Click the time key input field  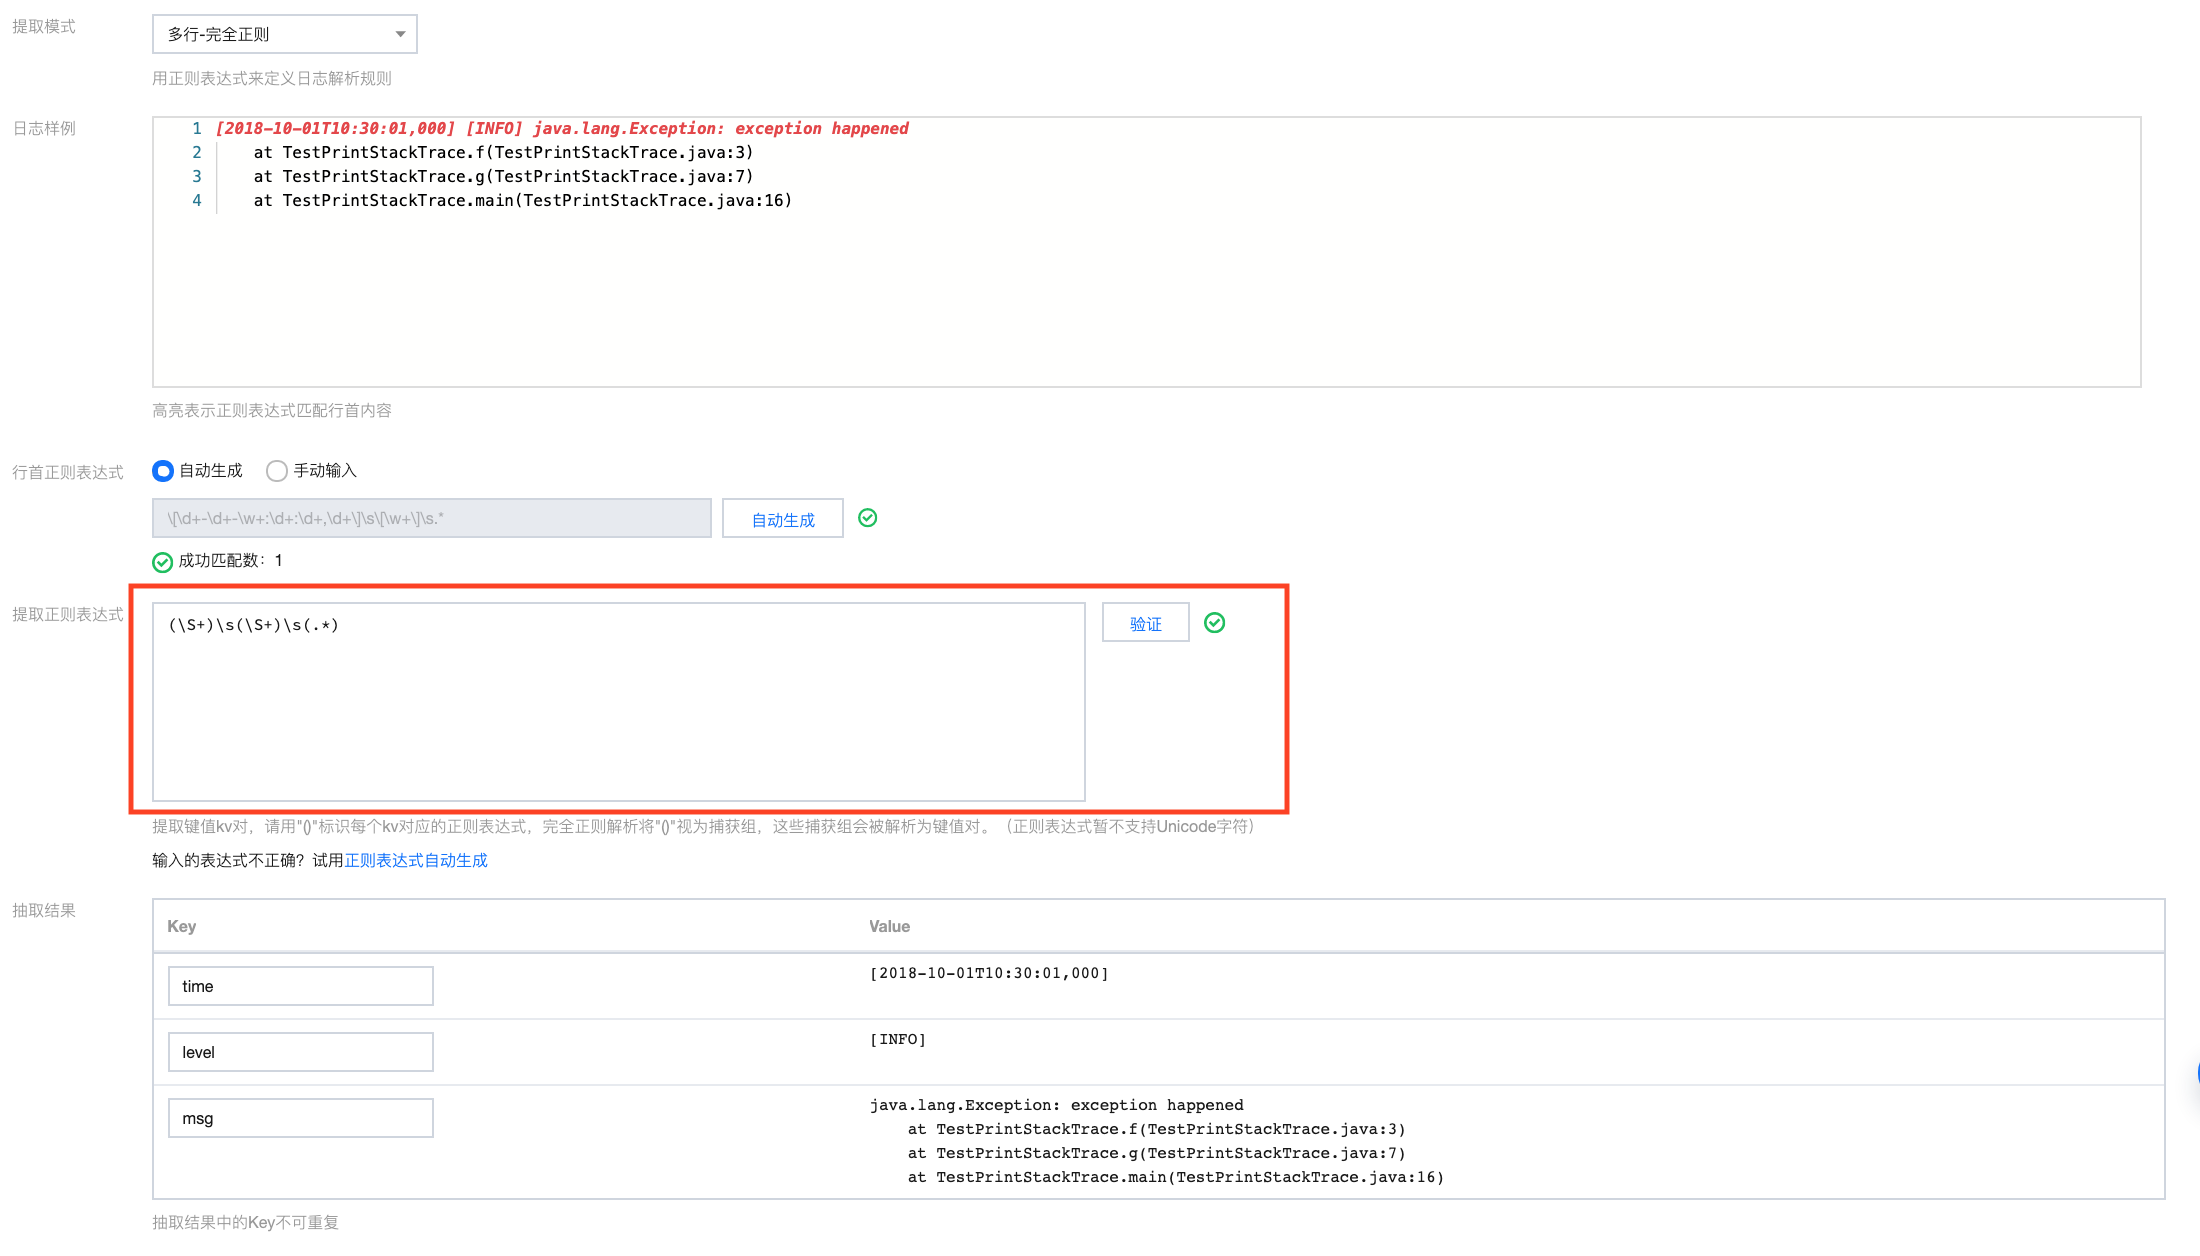[x=300, y=986]
